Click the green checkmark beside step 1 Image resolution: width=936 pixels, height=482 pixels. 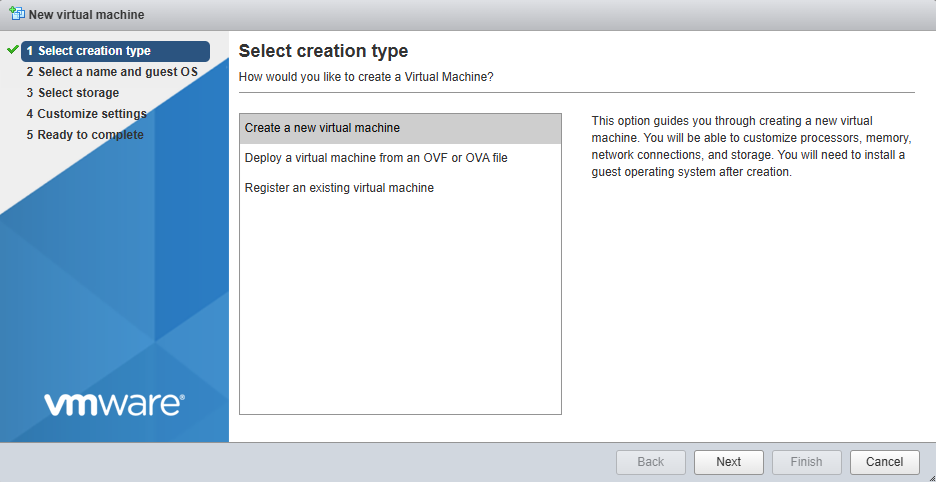[13, 50]
